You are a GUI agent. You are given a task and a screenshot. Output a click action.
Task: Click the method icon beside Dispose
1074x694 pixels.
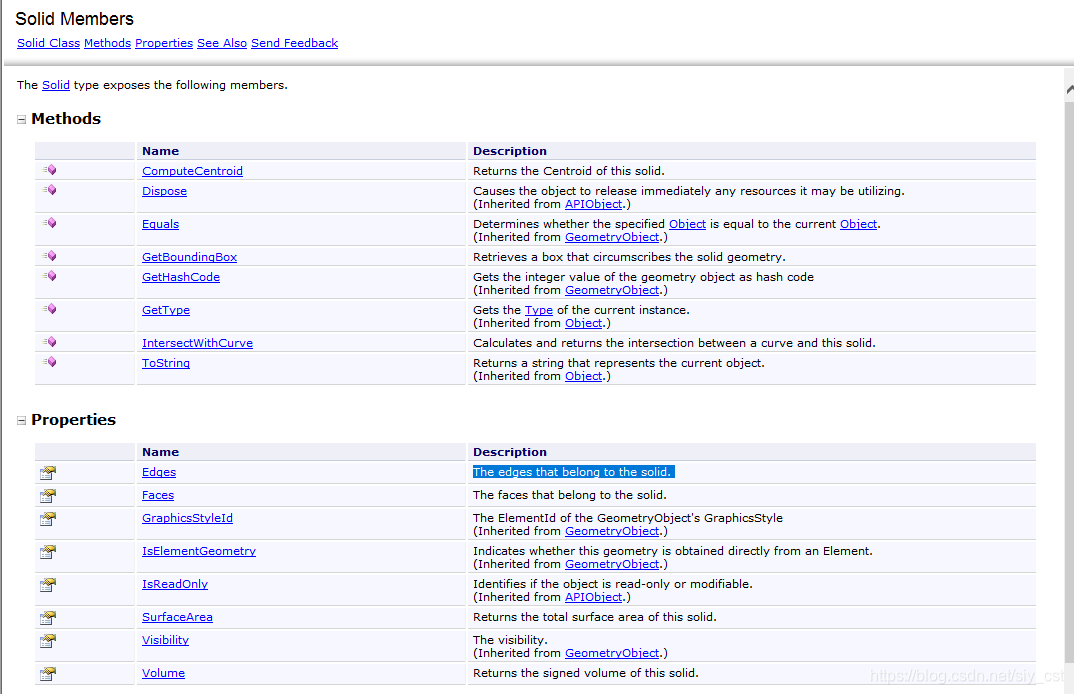49,190
